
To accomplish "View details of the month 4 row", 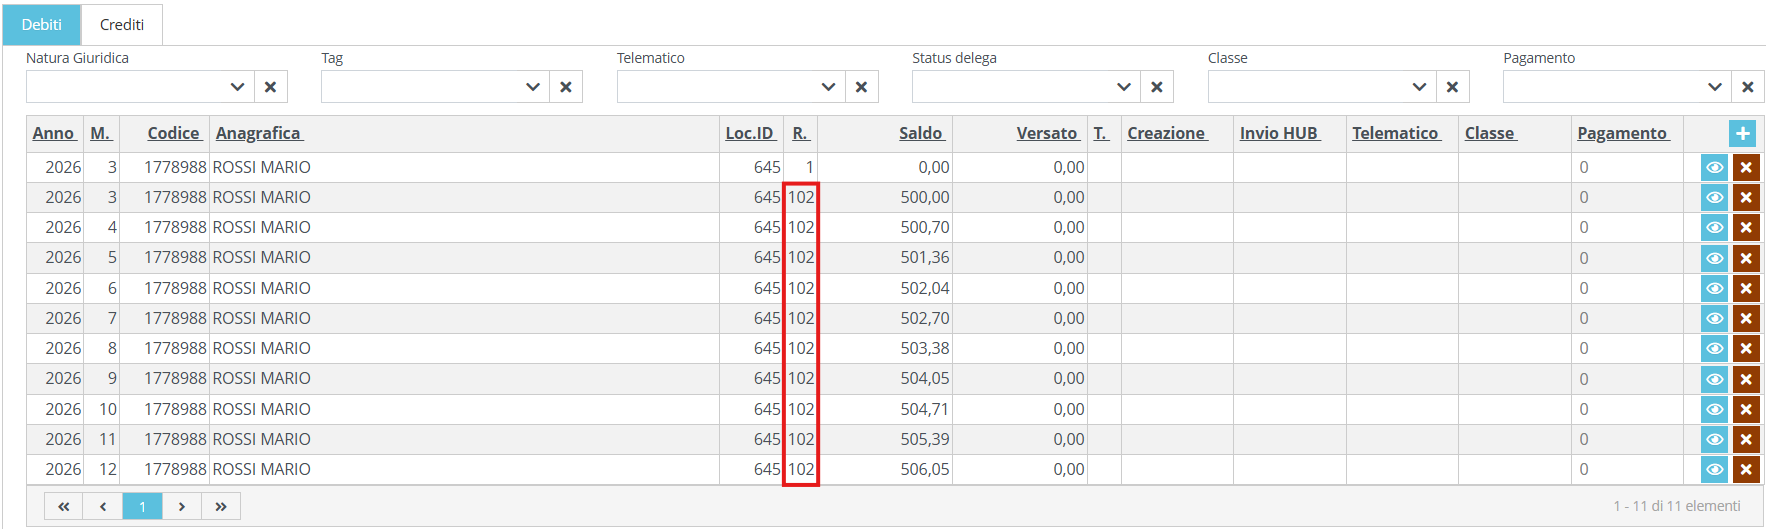I will 1714,228.
